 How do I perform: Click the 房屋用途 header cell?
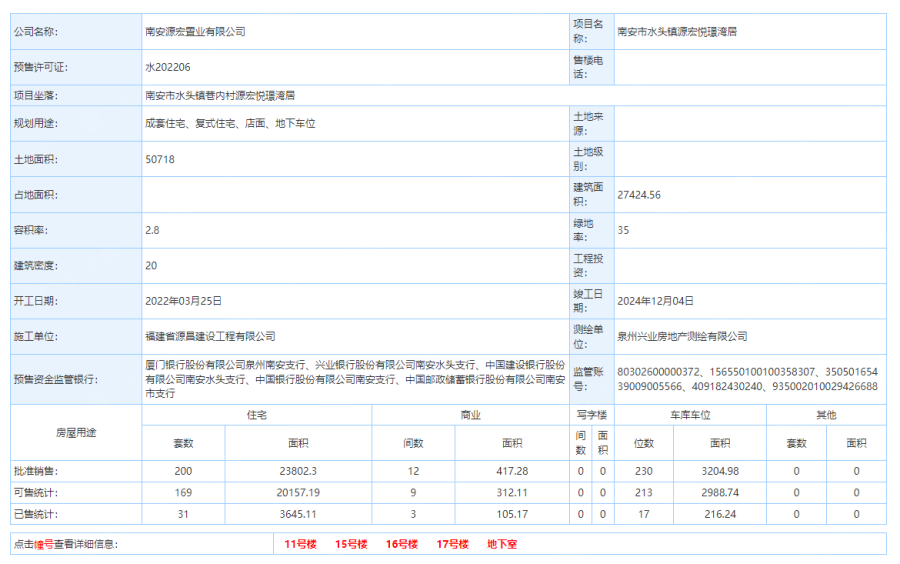(76, 433)
